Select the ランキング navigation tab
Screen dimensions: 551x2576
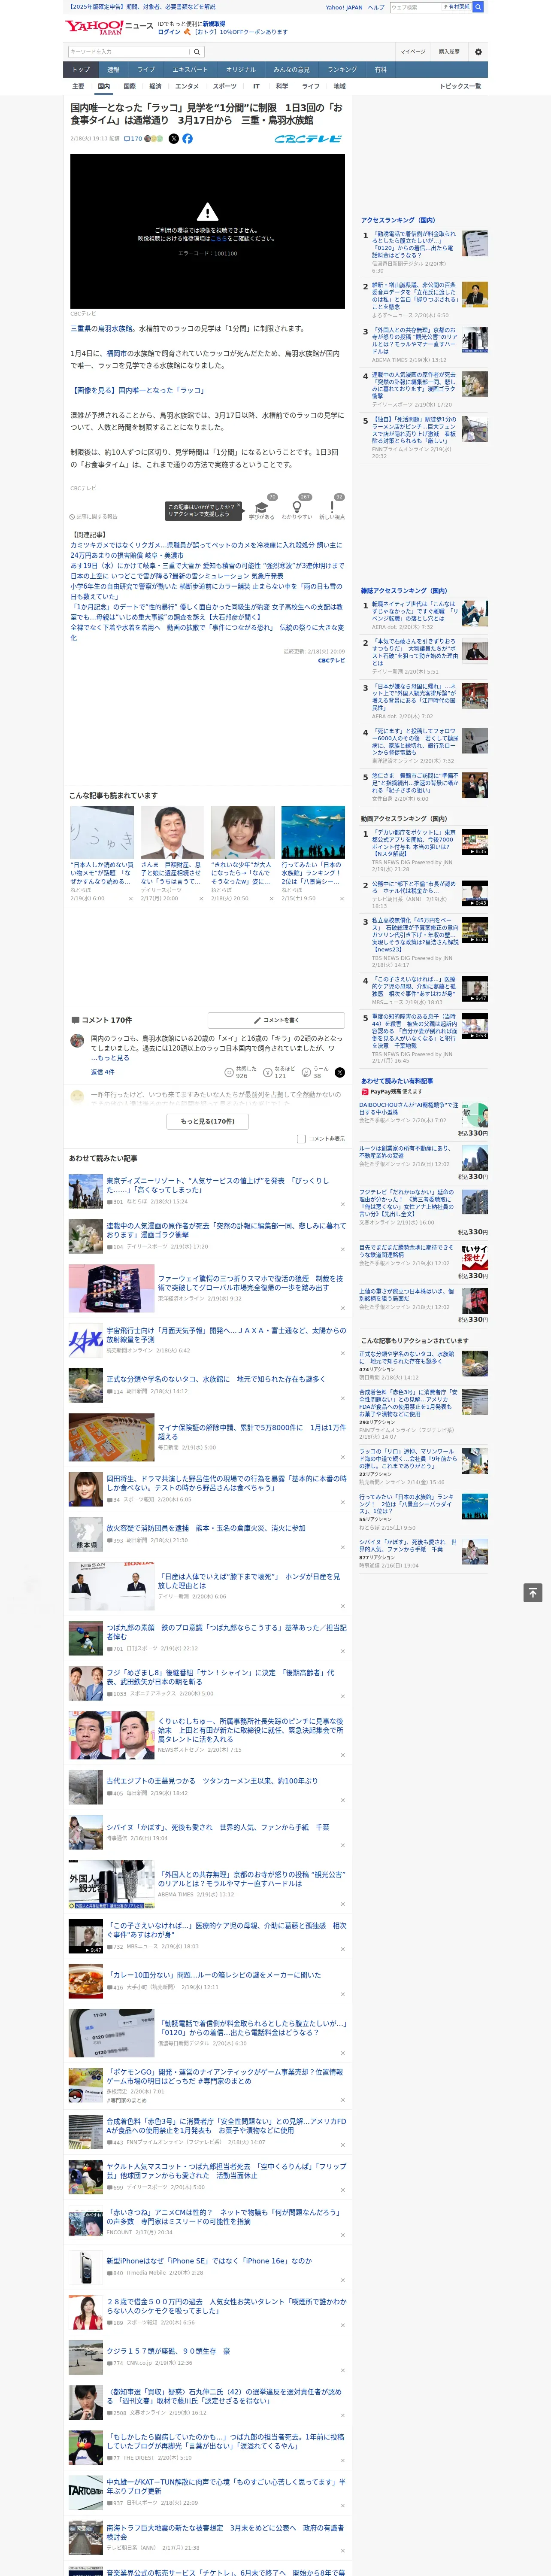click(342, 70)
